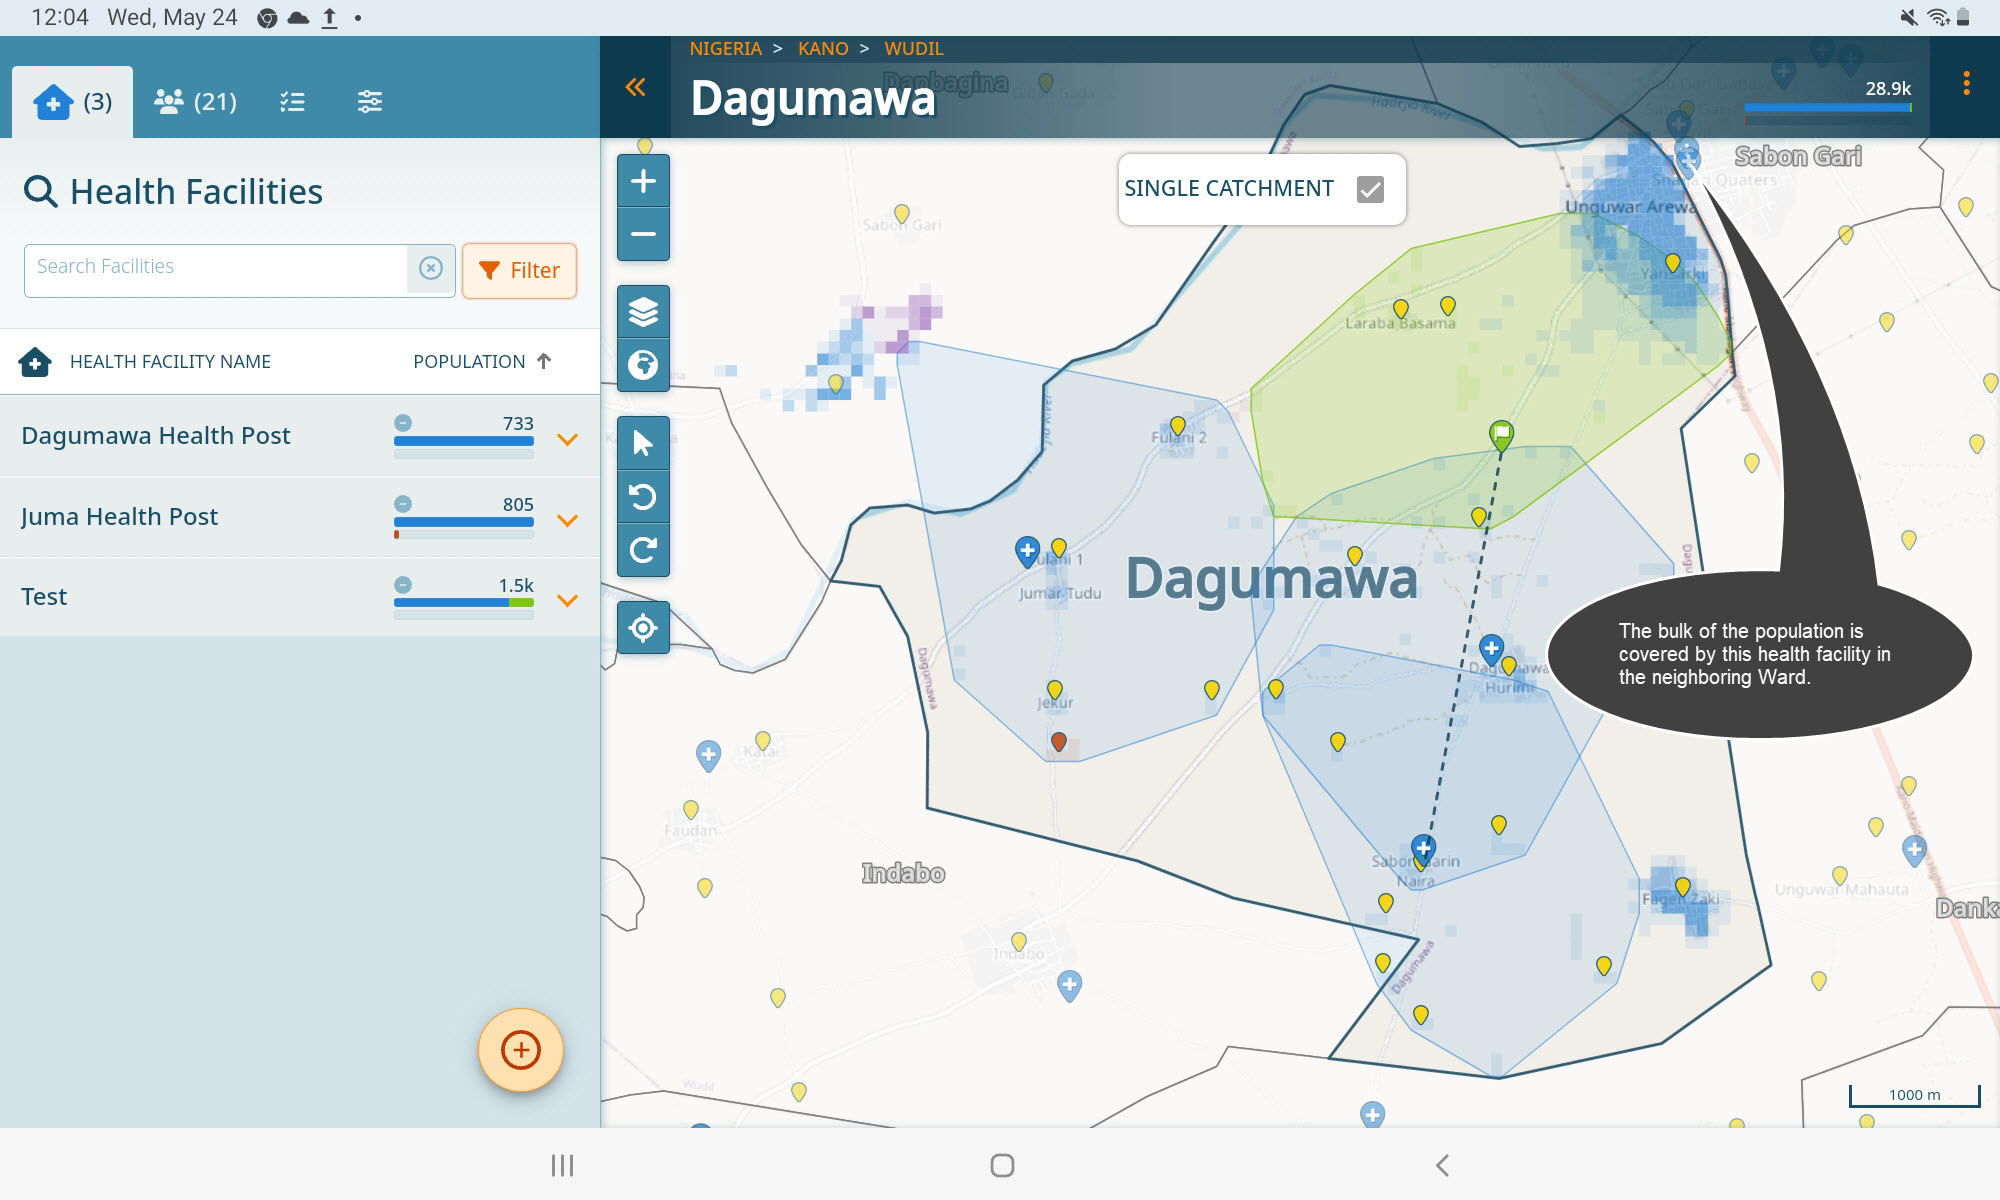Click the yellow pin at Fagen Zaki
Image resolution: width=2000 pixels, height=1200 pixels.
[x=1682, y=887]
